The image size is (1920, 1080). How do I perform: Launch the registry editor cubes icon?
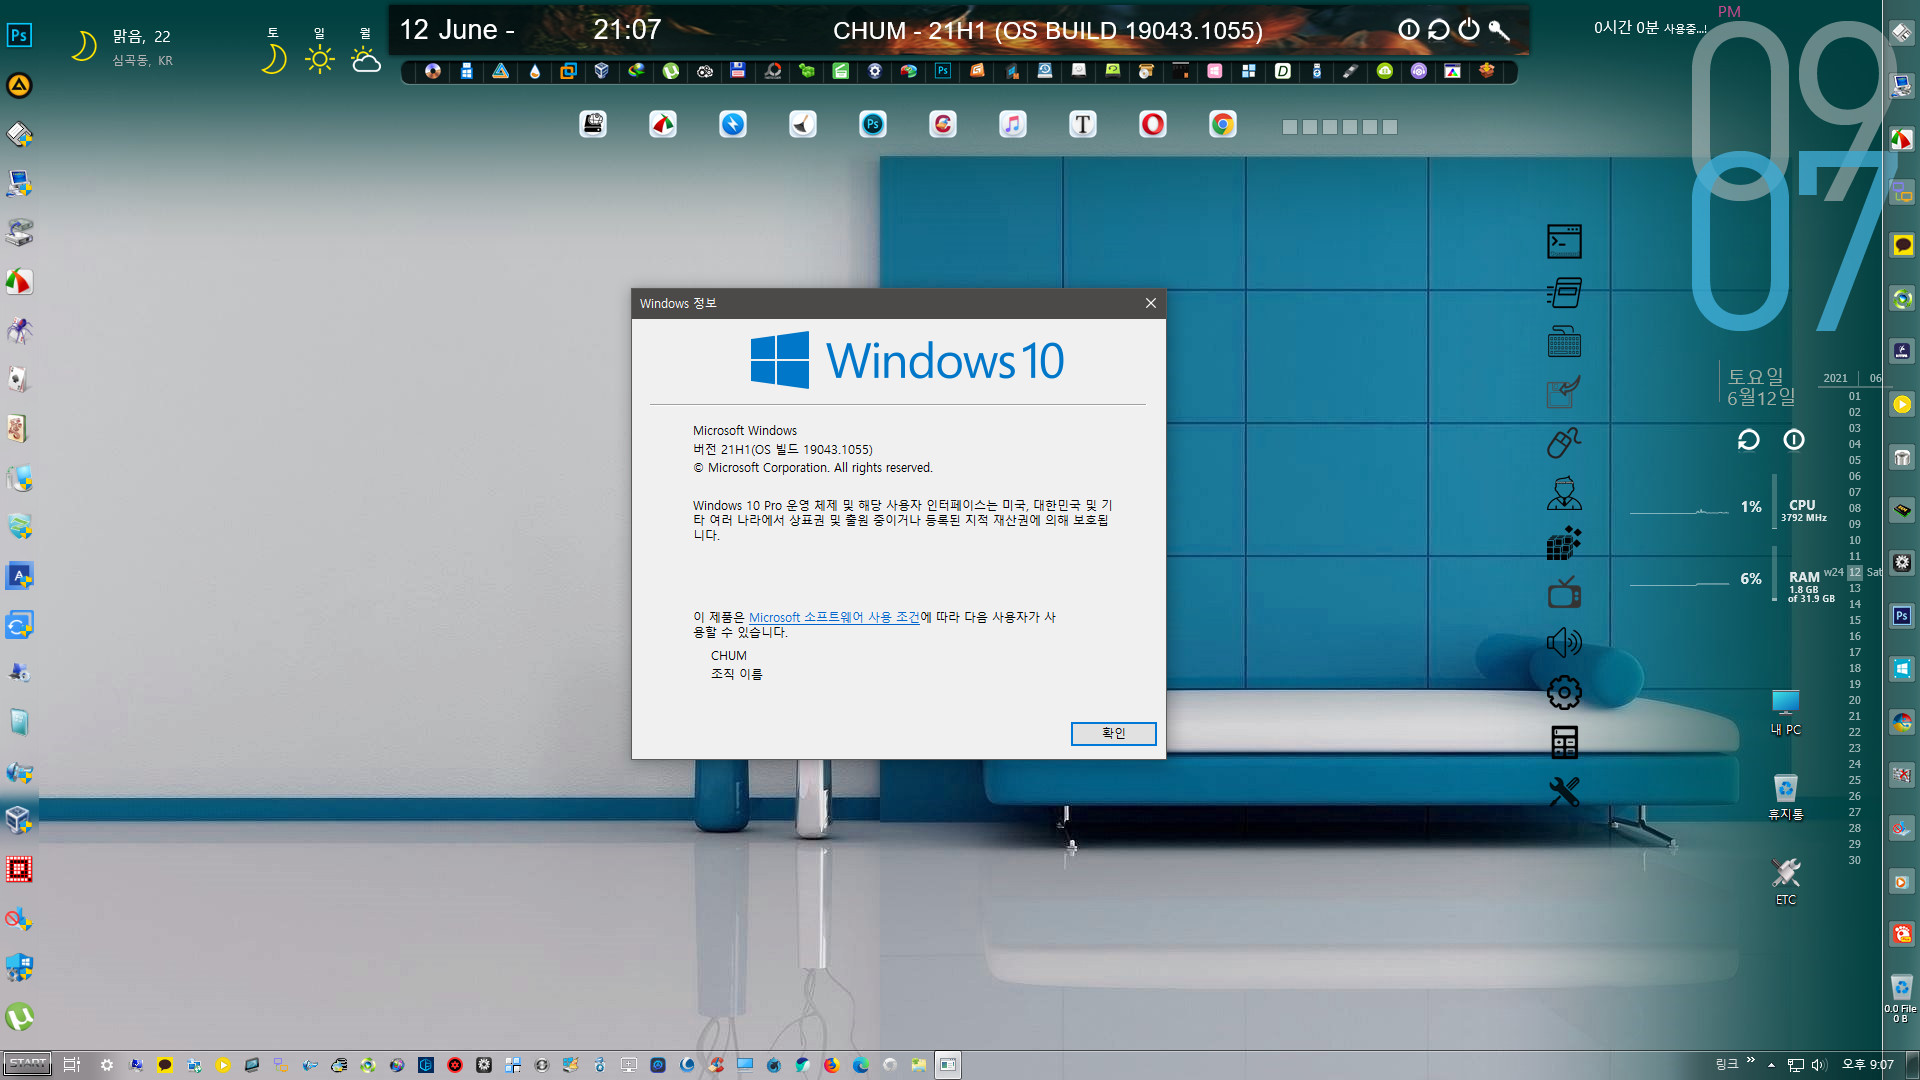point(1564,543)
